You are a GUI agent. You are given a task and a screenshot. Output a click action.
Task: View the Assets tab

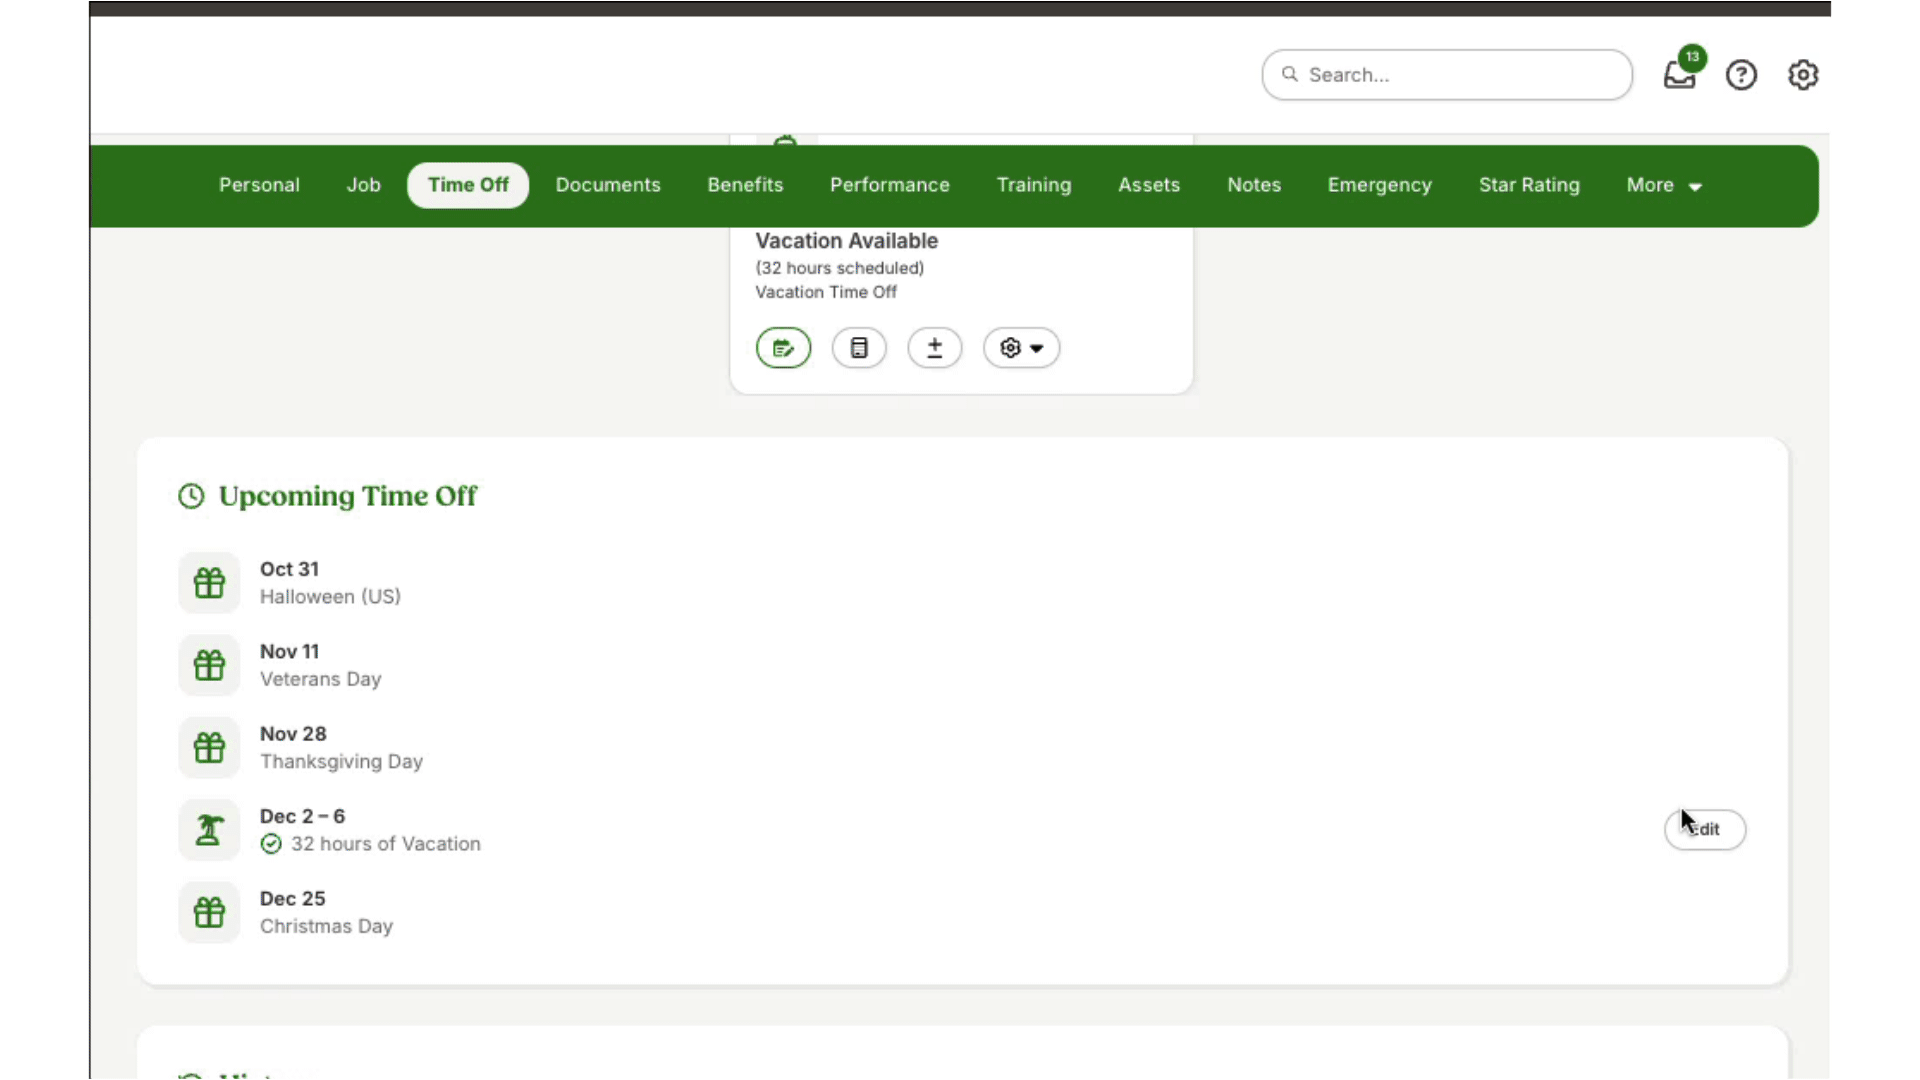pos(1149,185)
